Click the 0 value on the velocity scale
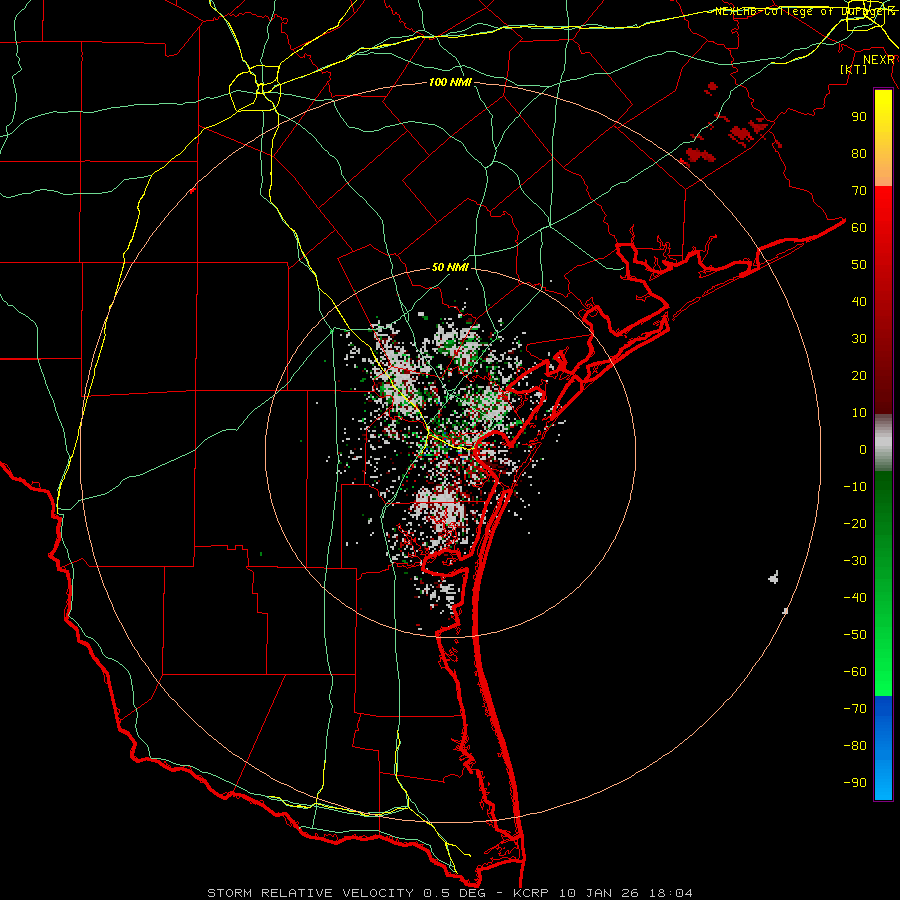Screen dimensions: 900x900 863,449
